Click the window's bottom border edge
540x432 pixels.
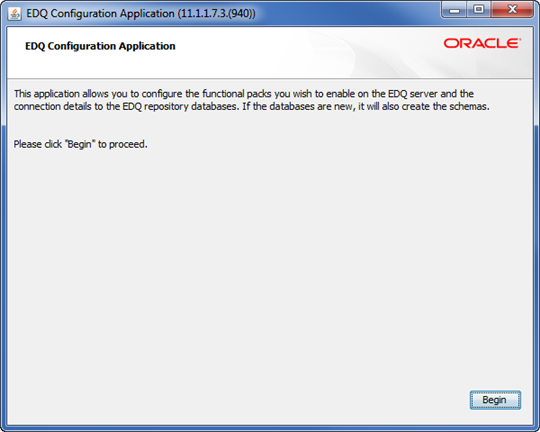270,428
